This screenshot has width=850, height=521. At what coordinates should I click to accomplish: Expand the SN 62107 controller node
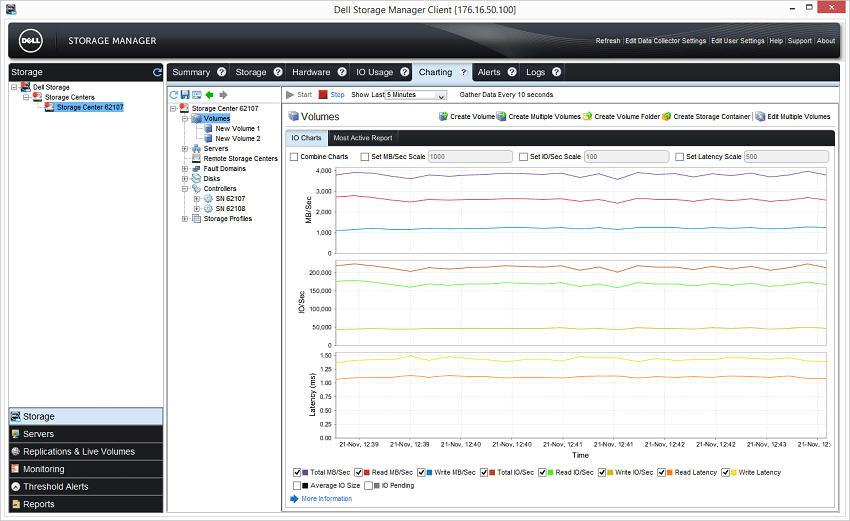pos(197,199)
